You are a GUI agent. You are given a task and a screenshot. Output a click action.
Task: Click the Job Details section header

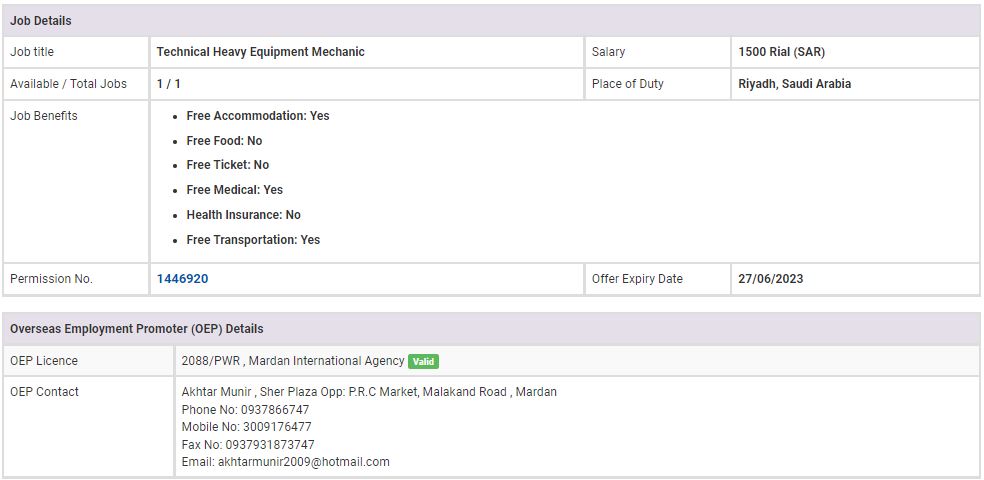(x=41, y=21)
